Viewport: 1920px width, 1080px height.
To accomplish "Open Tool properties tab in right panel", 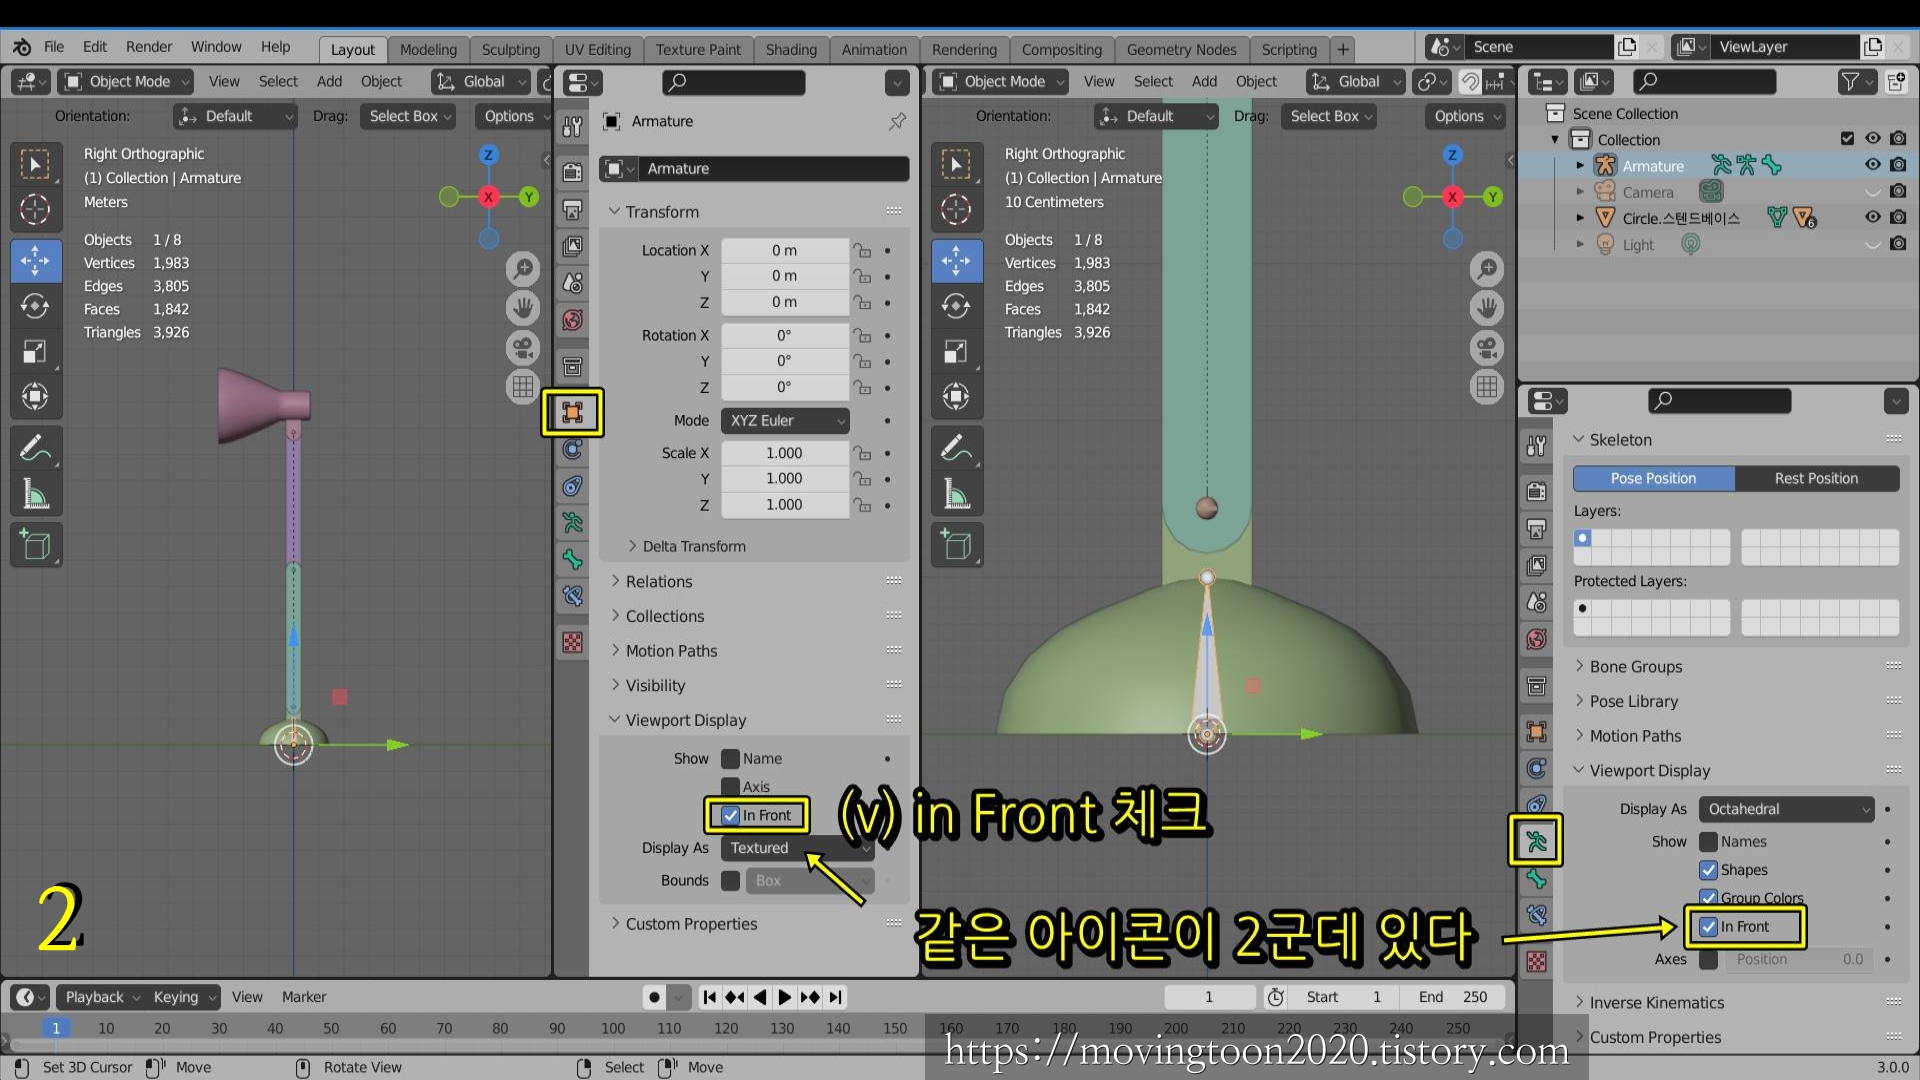I will pos(1536,446).
